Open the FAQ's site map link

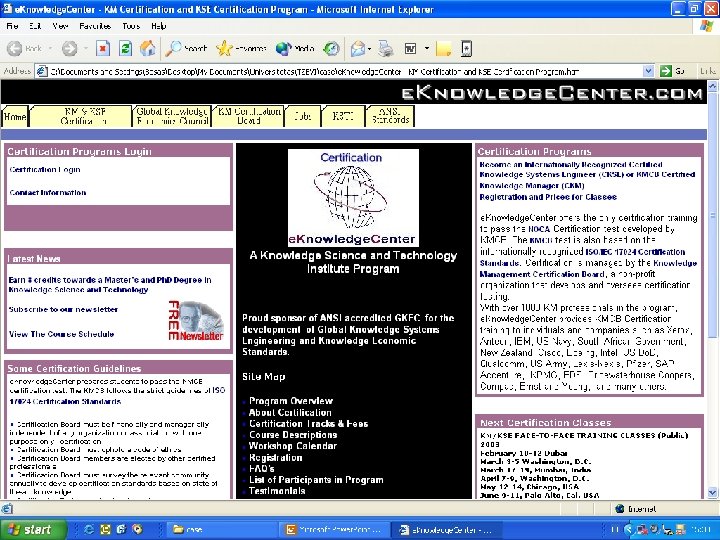coord(261,468)
